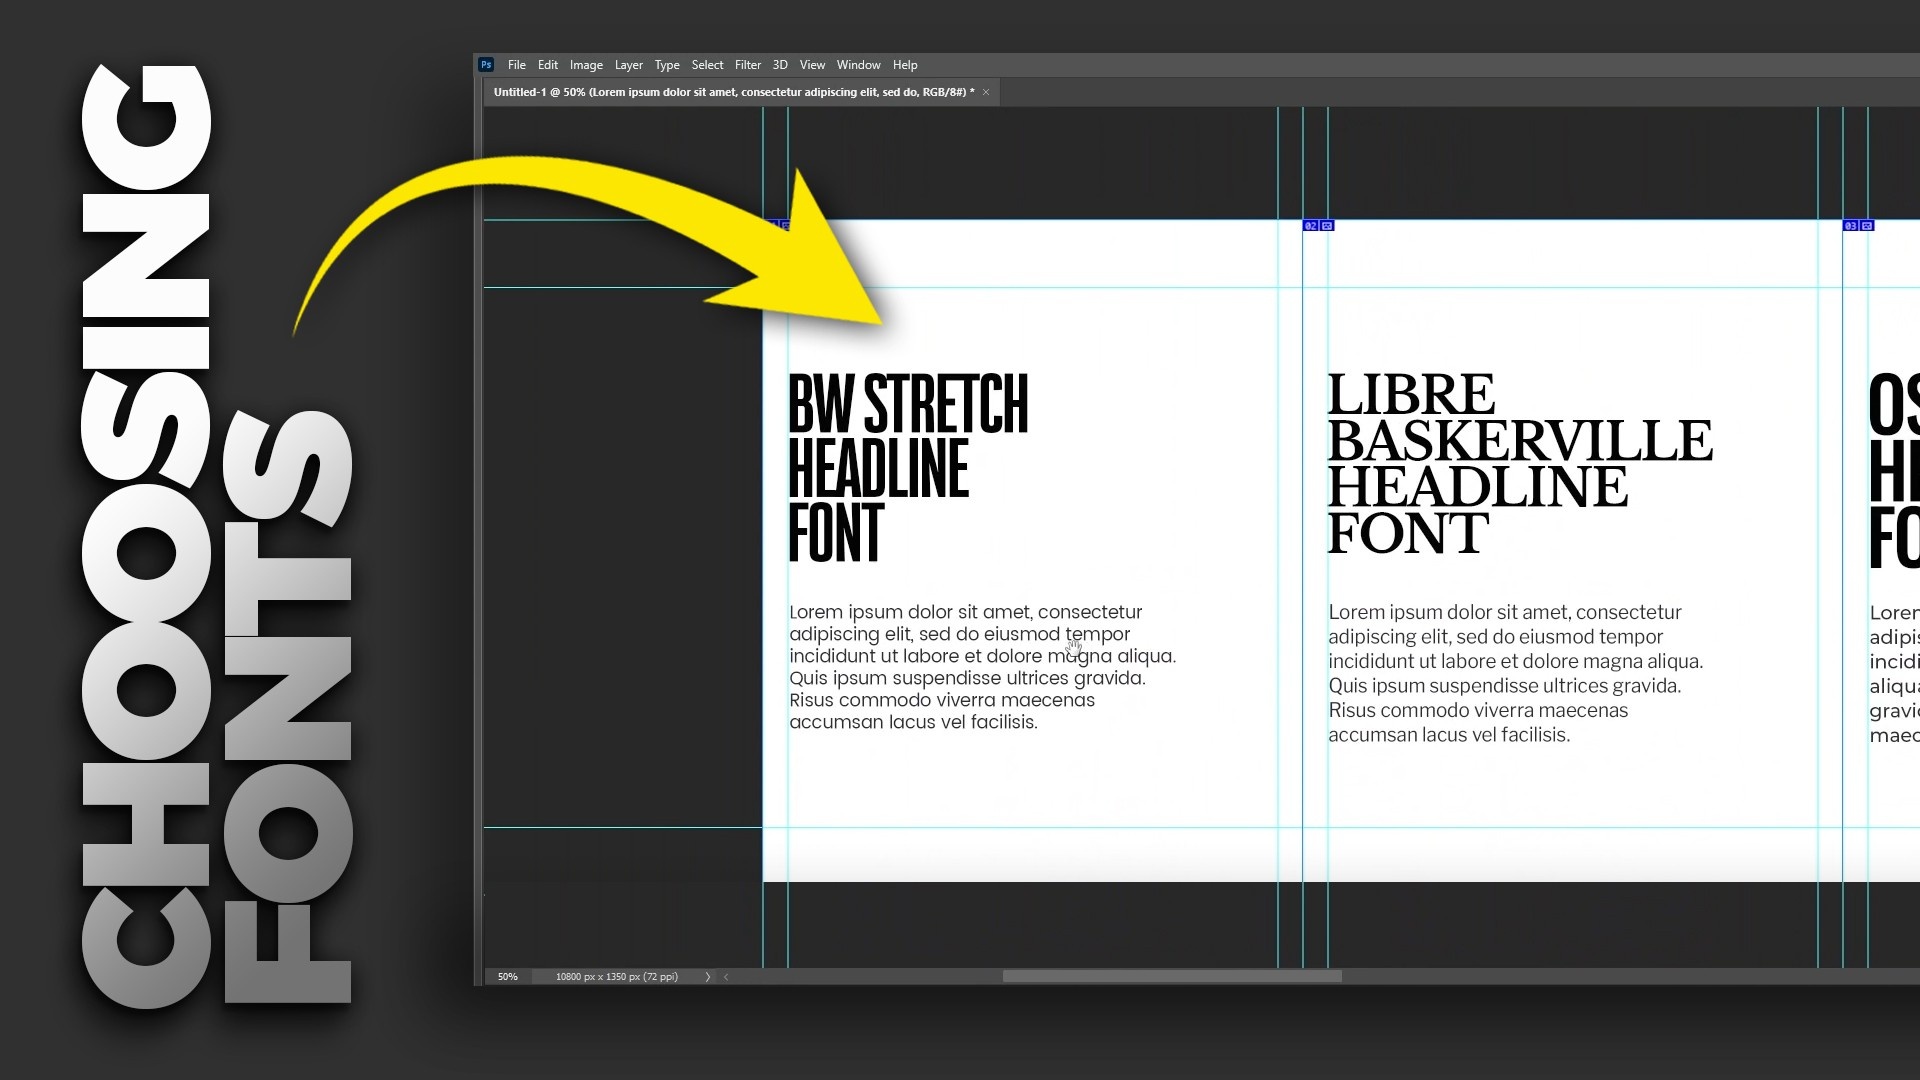Click the 50% zoom level field
The width and height of the screenshot is (1920, 1080).
[x=508, y=977]
